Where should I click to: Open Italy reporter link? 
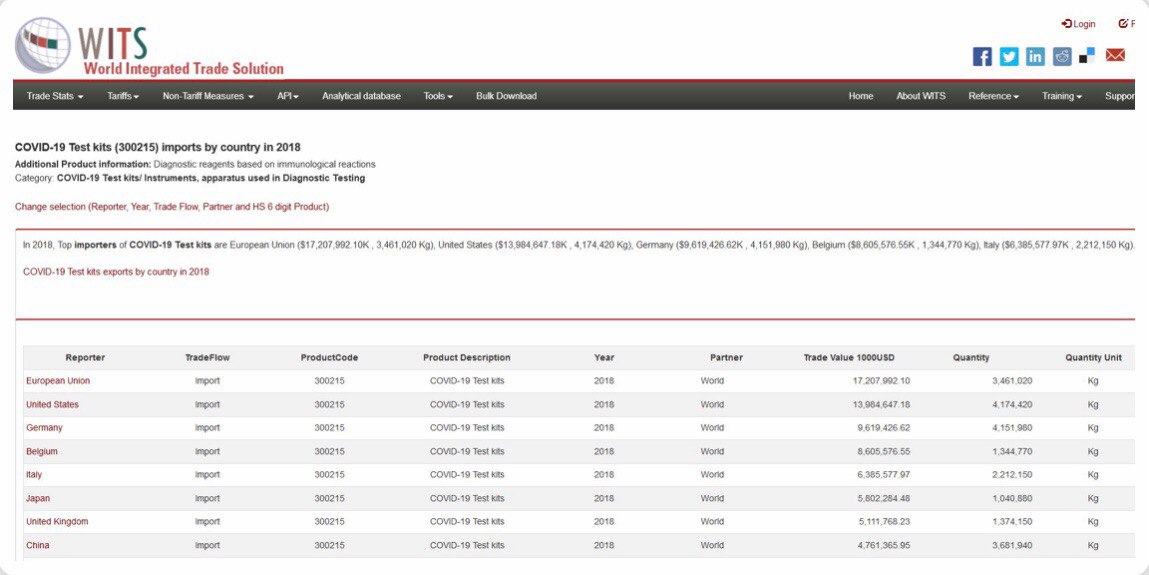coord(34,475)
